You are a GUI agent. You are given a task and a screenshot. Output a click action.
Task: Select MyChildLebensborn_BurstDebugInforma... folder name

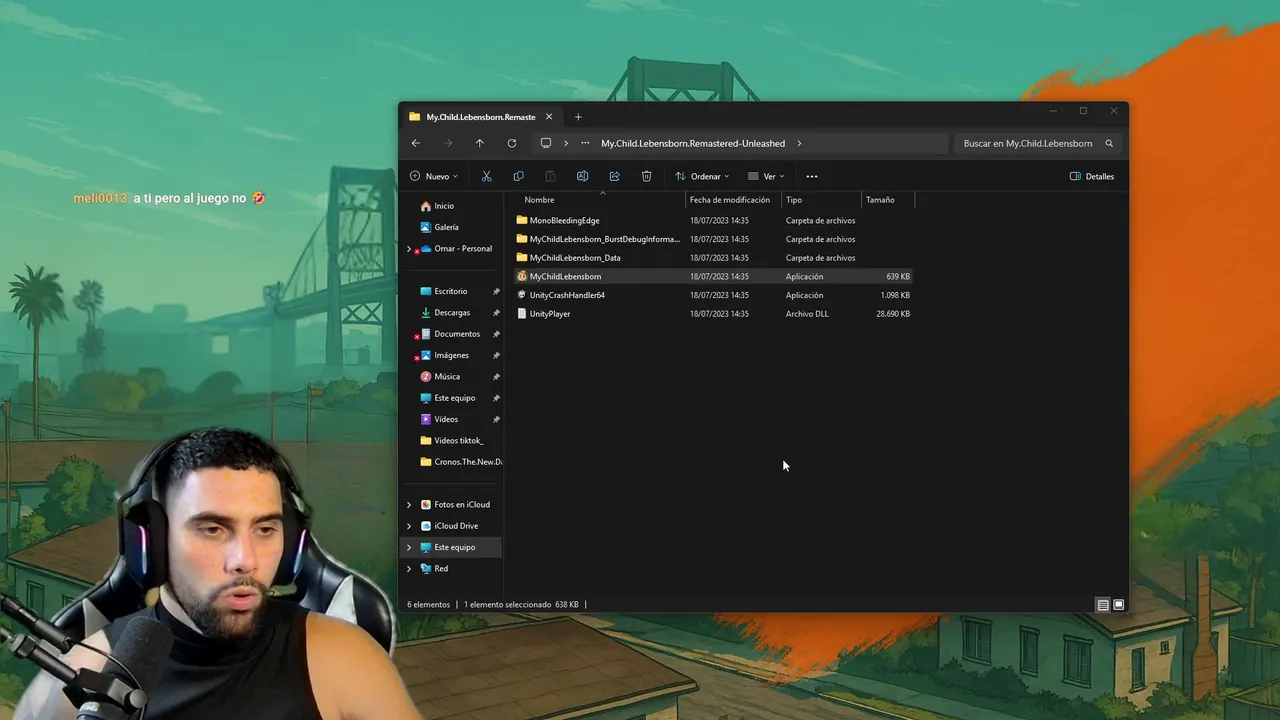pos(604,239)
